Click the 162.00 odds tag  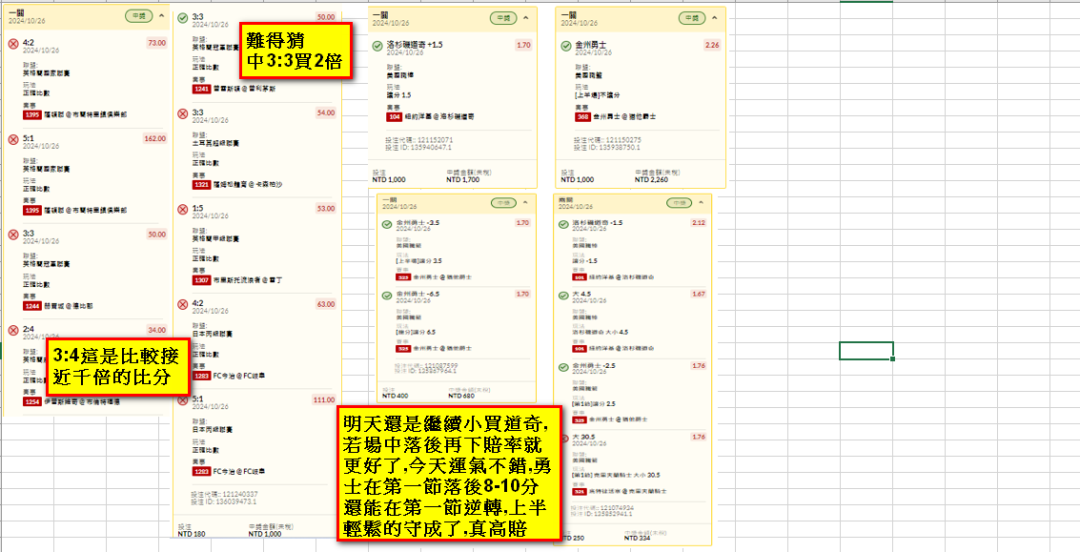(155, 139)
